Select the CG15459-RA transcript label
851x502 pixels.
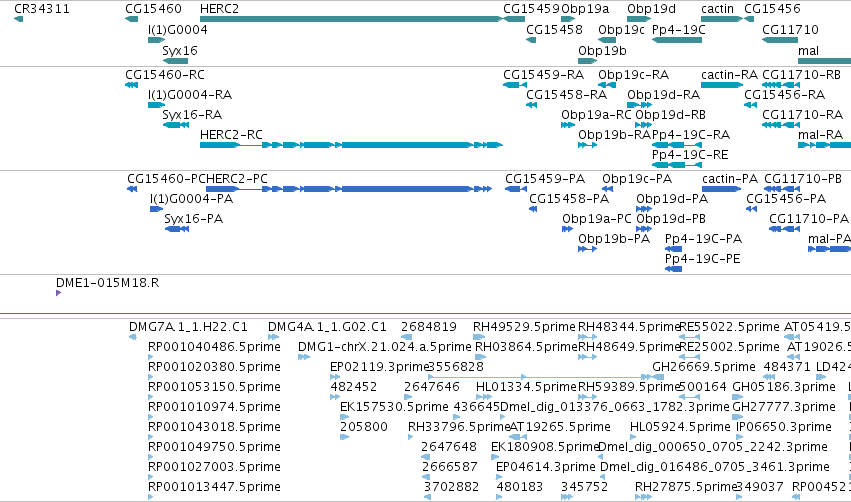tap(543, 74)
